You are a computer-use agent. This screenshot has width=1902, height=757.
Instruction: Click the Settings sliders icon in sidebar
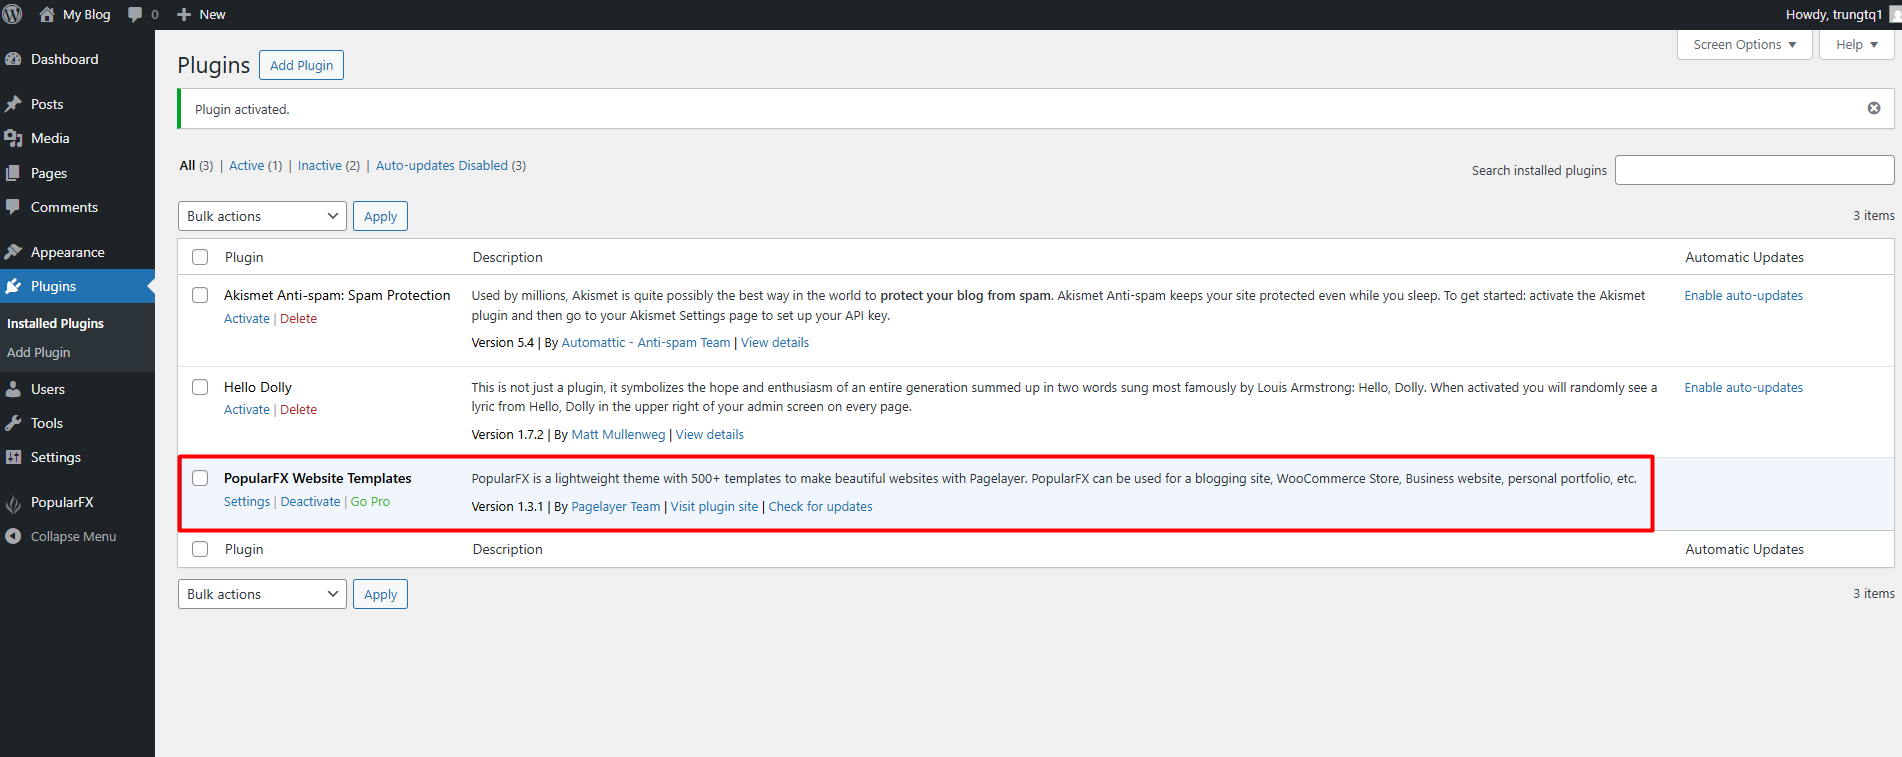[x=13, y=457]
